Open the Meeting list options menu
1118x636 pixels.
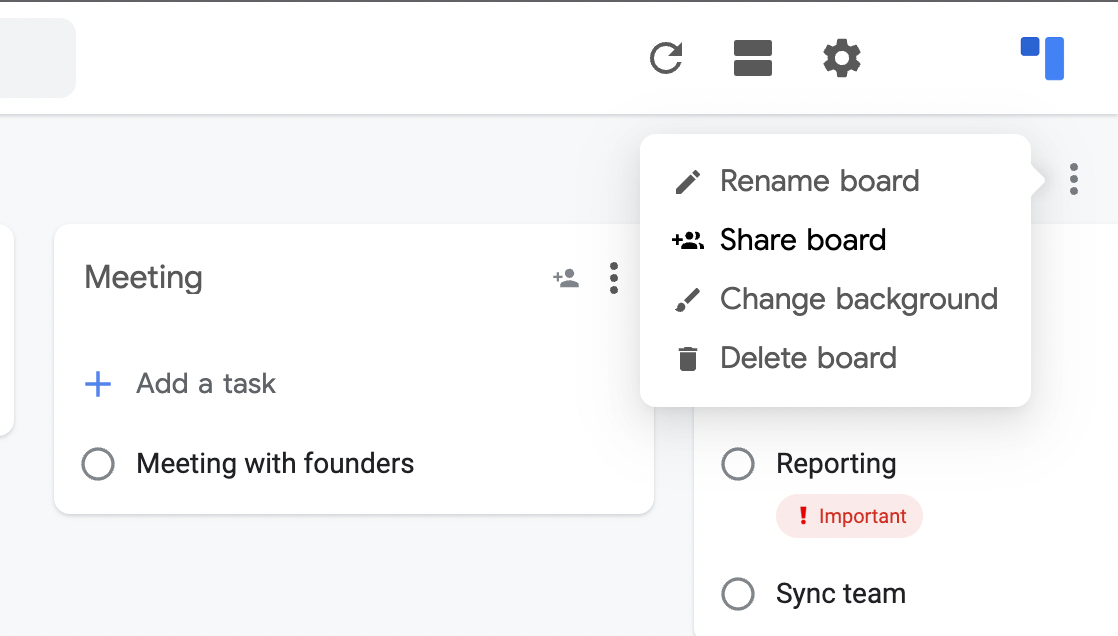(614, 279)
